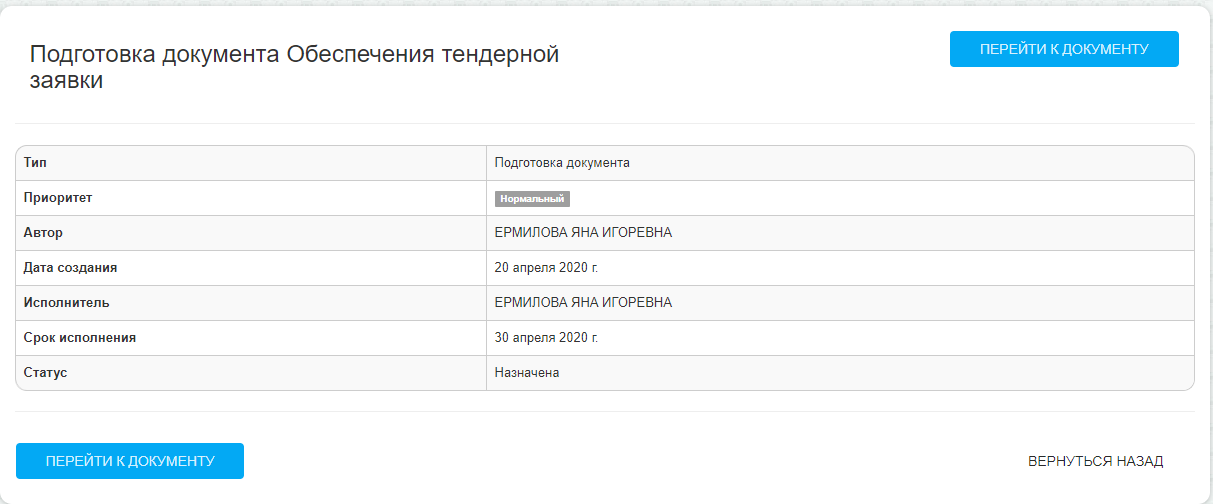Select the Тип row label

click(x=35, y=163)
